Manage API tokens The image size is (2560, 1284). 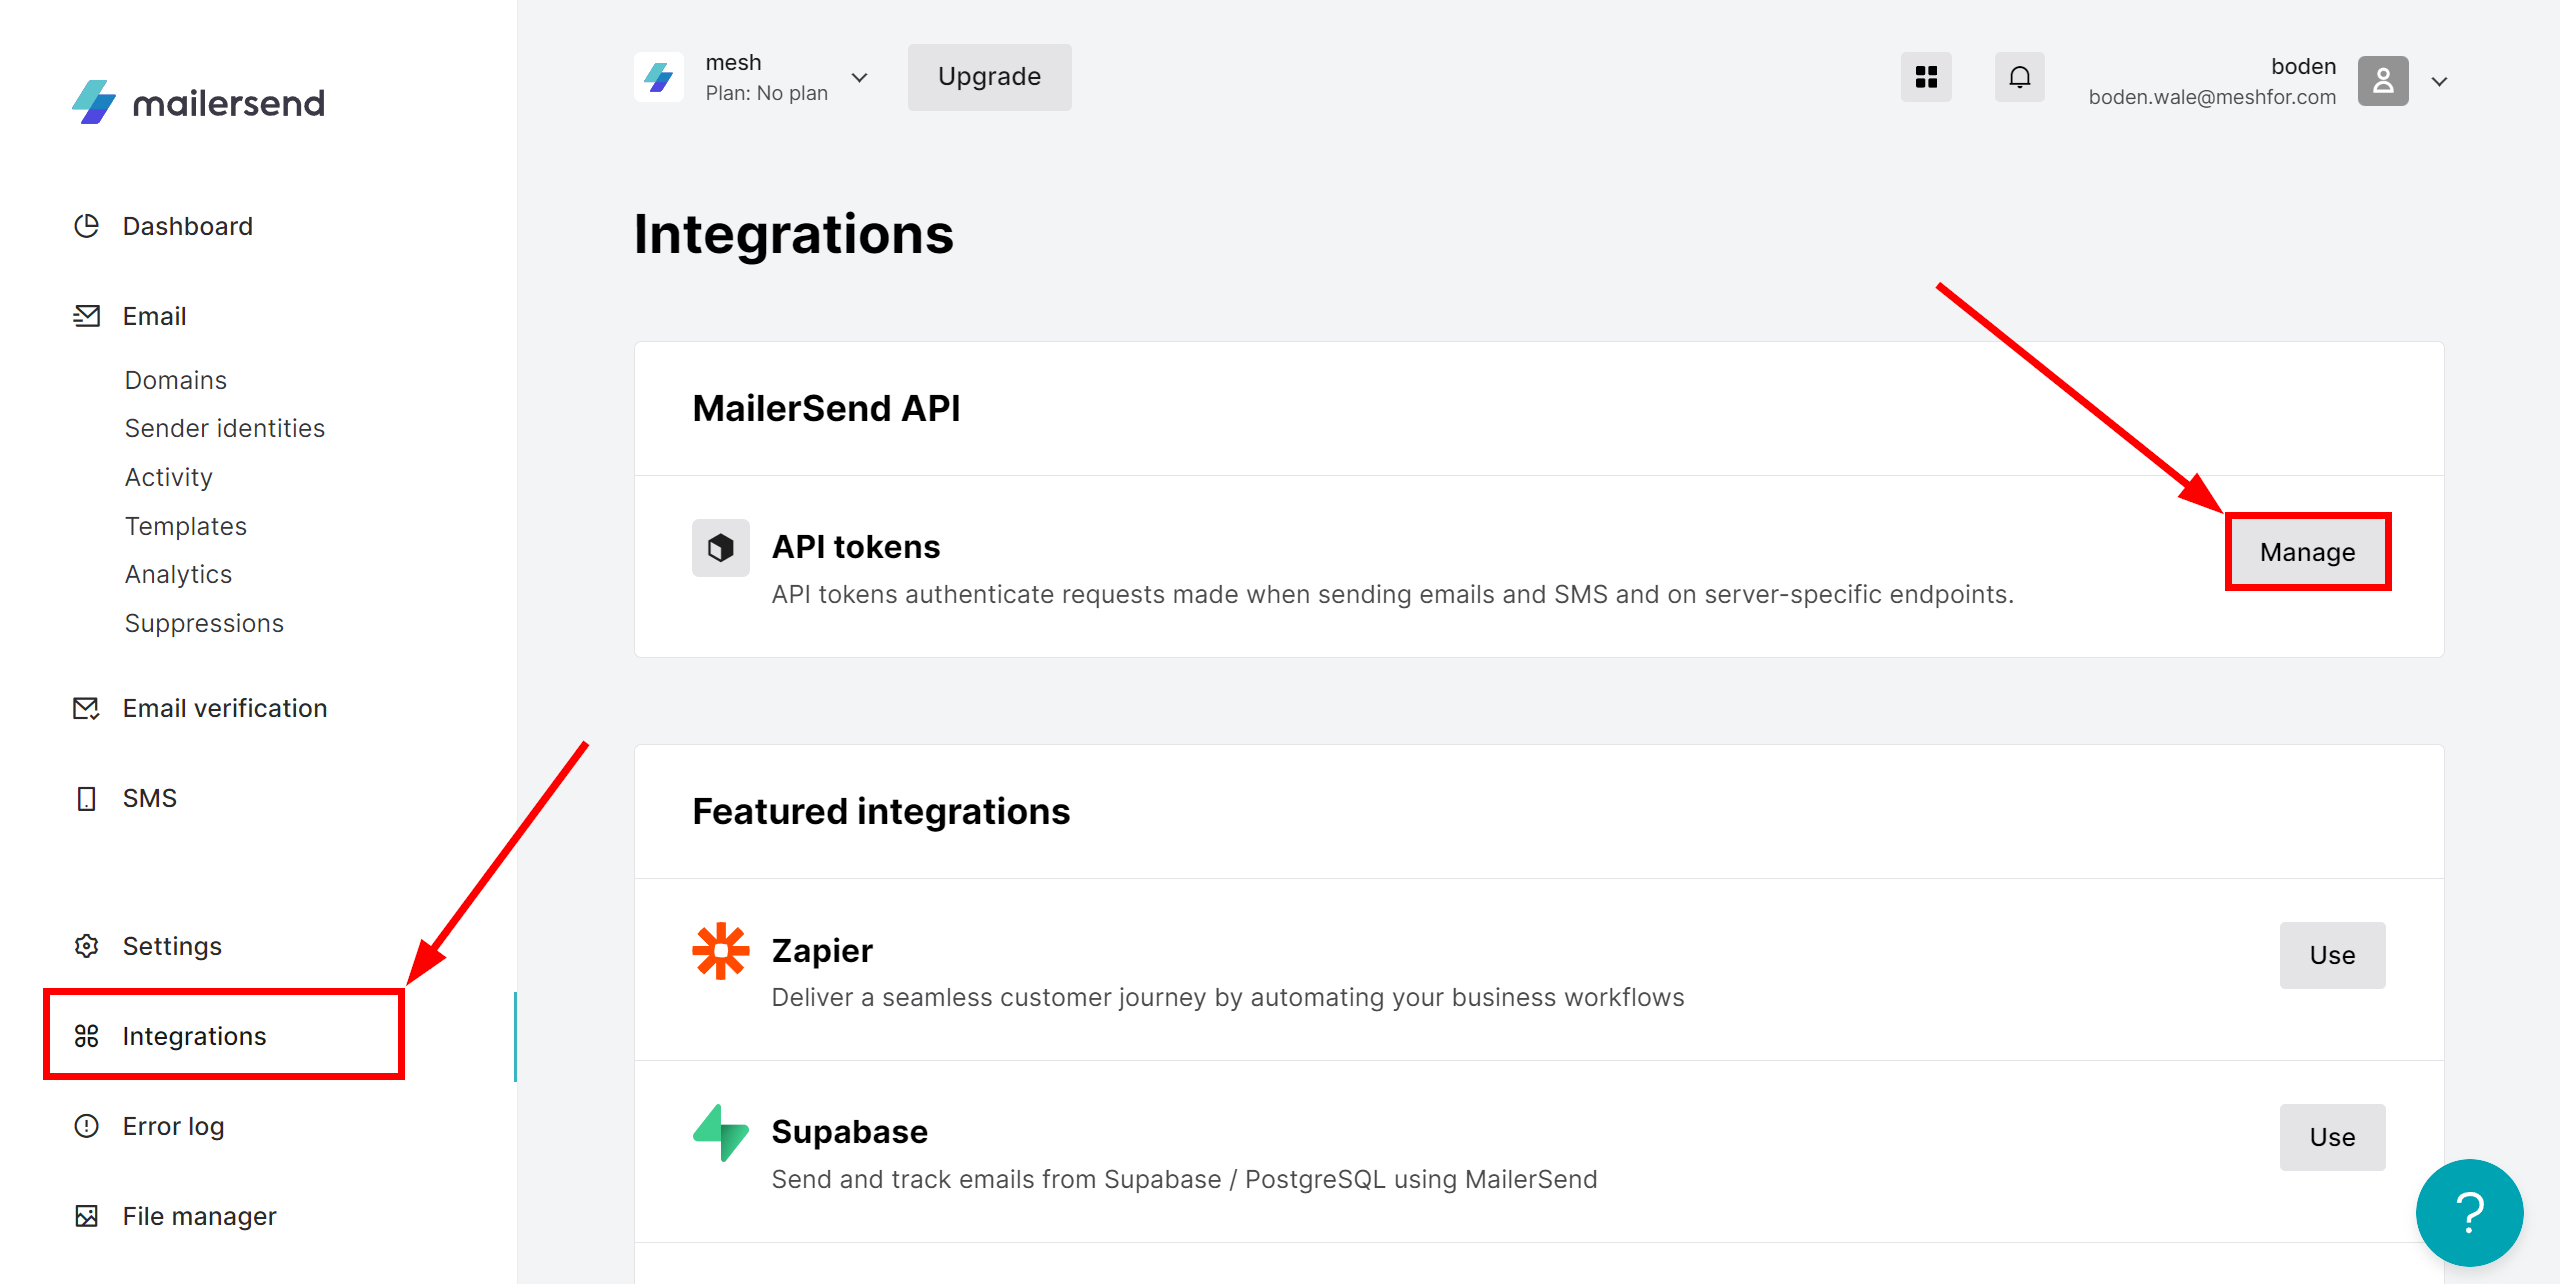coord(2308,552)
